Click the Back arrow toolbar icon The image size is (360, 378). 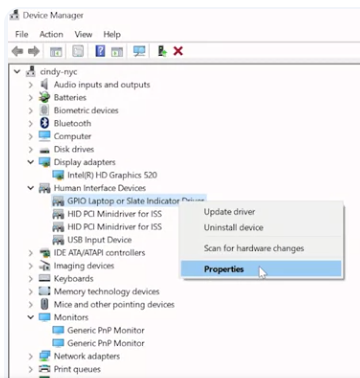click(17, 51)
